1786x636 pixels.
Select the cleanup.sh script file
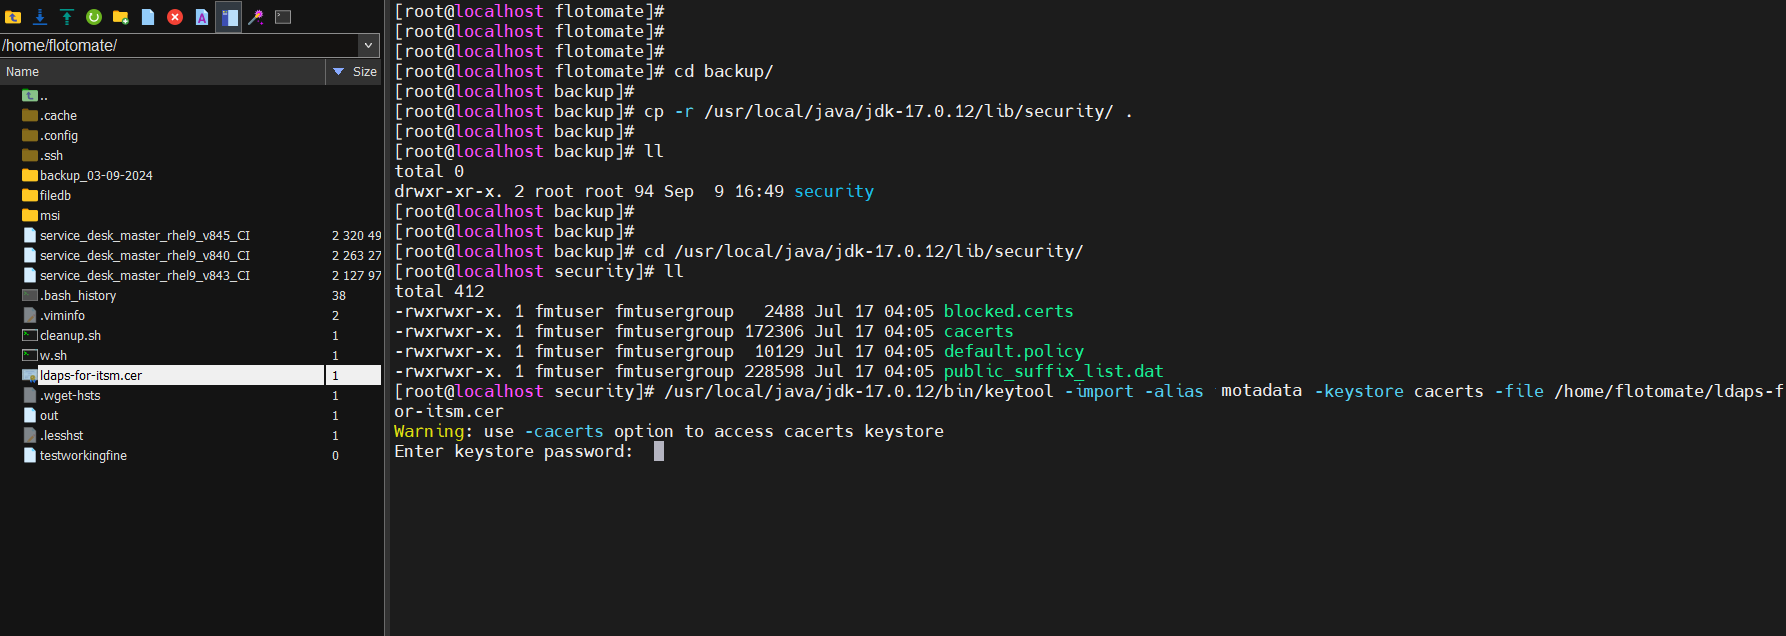coord(70,336)
